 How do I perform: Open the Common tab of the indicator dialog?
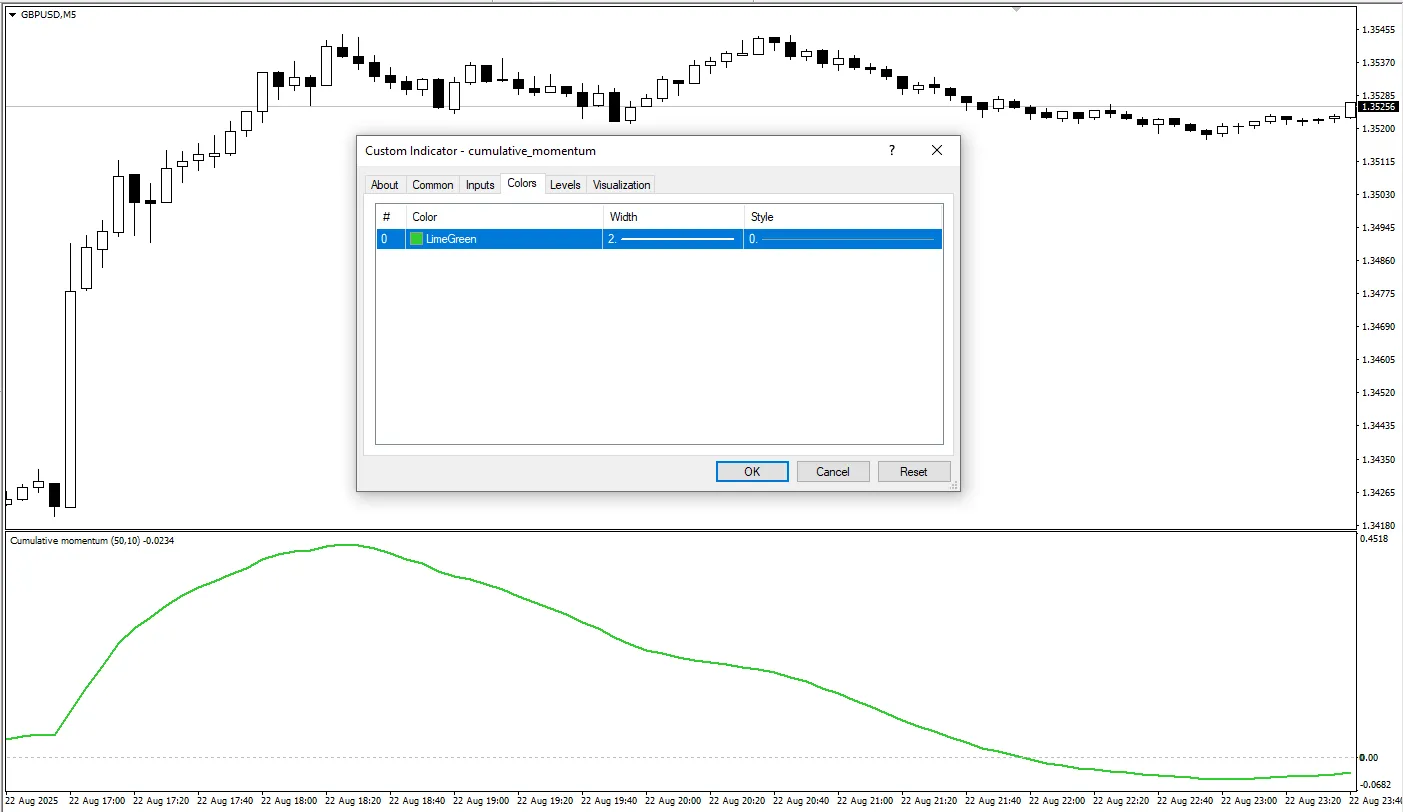[x=432, y=184]
